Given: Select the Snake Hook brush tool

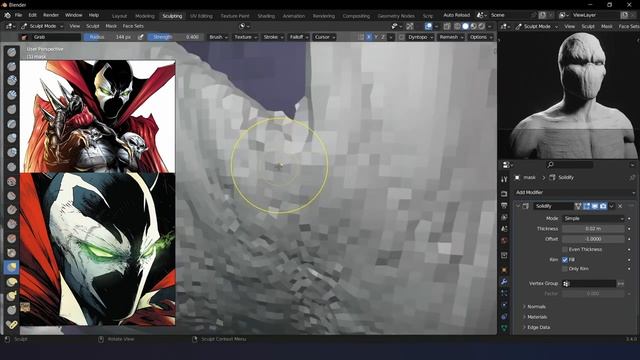Looking at the screenshot, I should 12,296.
